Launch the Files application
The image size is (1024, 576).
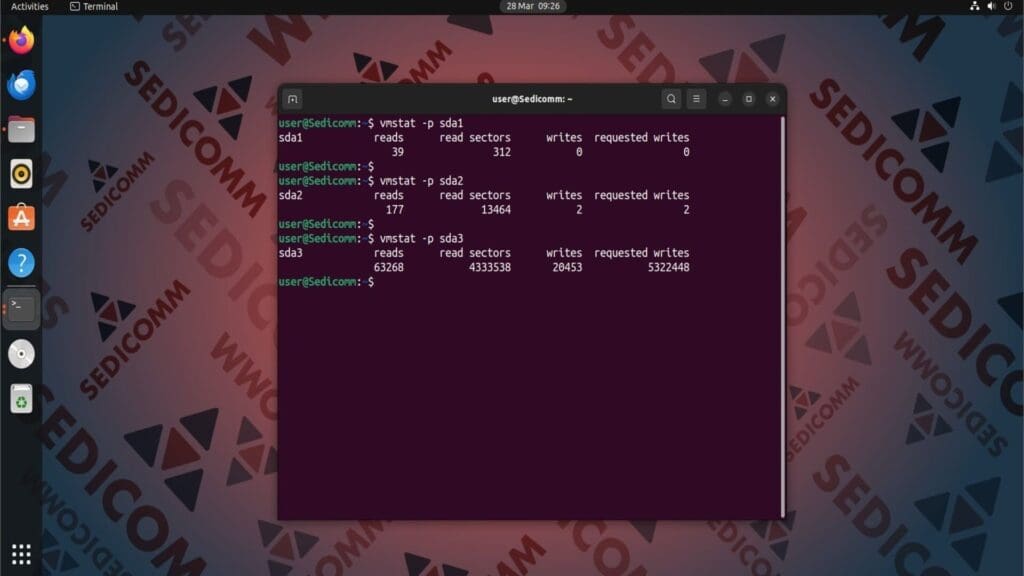point(20,128)
